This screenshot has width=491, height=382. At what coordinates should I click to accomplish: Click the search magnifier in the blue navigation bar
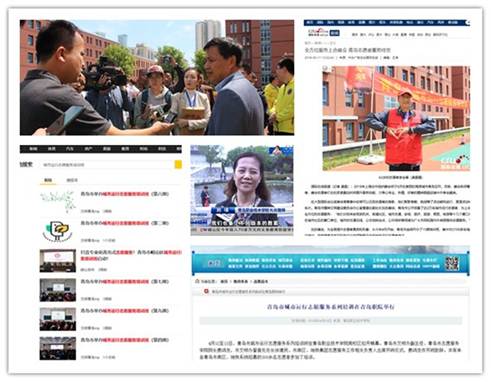pos(467,23)
